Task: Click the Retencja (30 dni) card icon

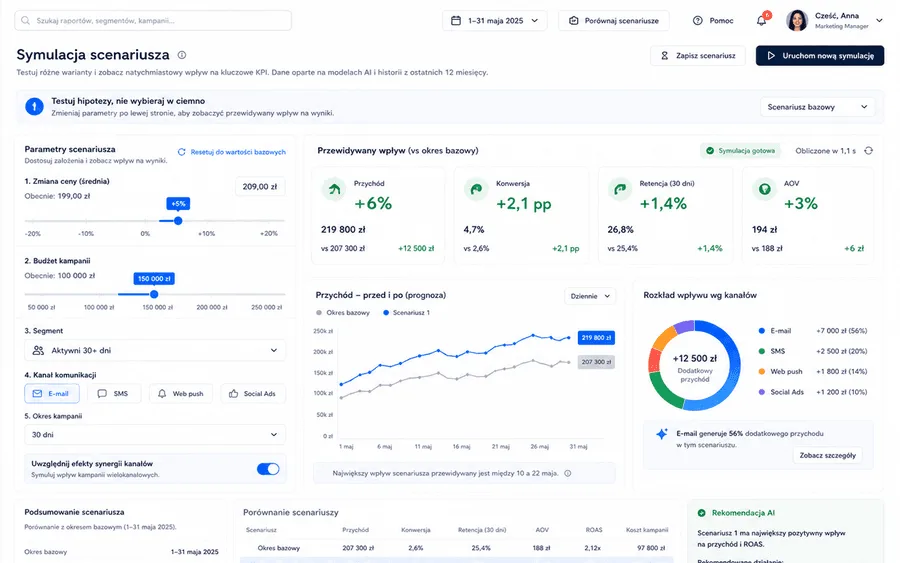Action: click(620, 189)
